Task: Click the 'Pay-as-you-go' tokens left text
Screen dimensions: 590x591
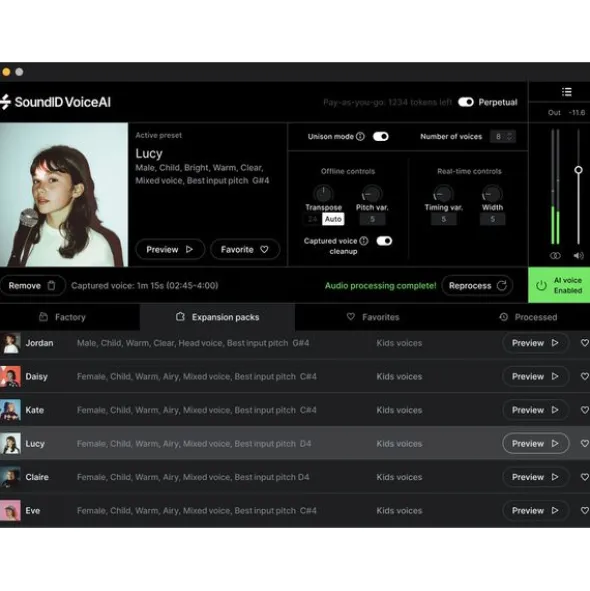Action: click(388, 102)
